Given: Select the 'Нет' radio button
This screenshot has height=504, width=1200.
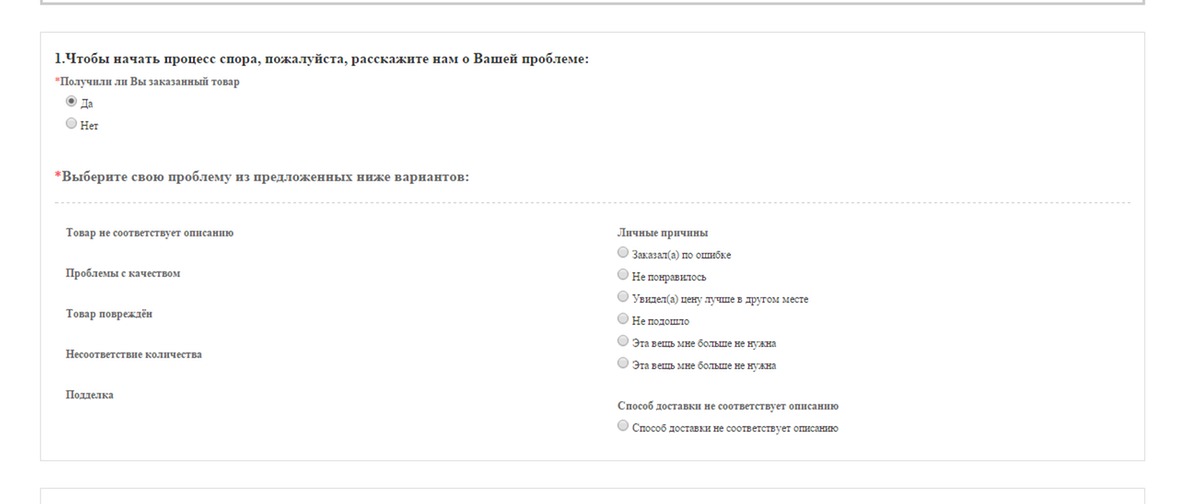Looking at the screenshot, I should 71,124.
